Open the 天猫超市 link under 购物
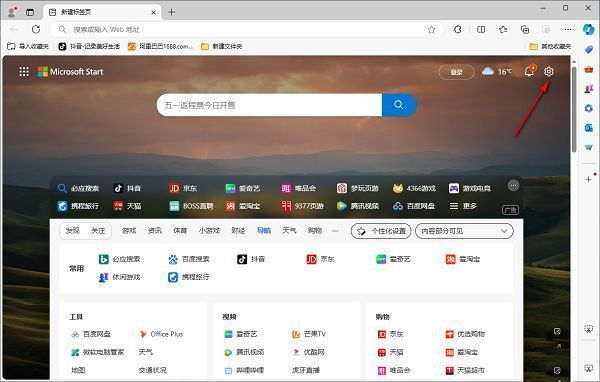 point(465,370)
